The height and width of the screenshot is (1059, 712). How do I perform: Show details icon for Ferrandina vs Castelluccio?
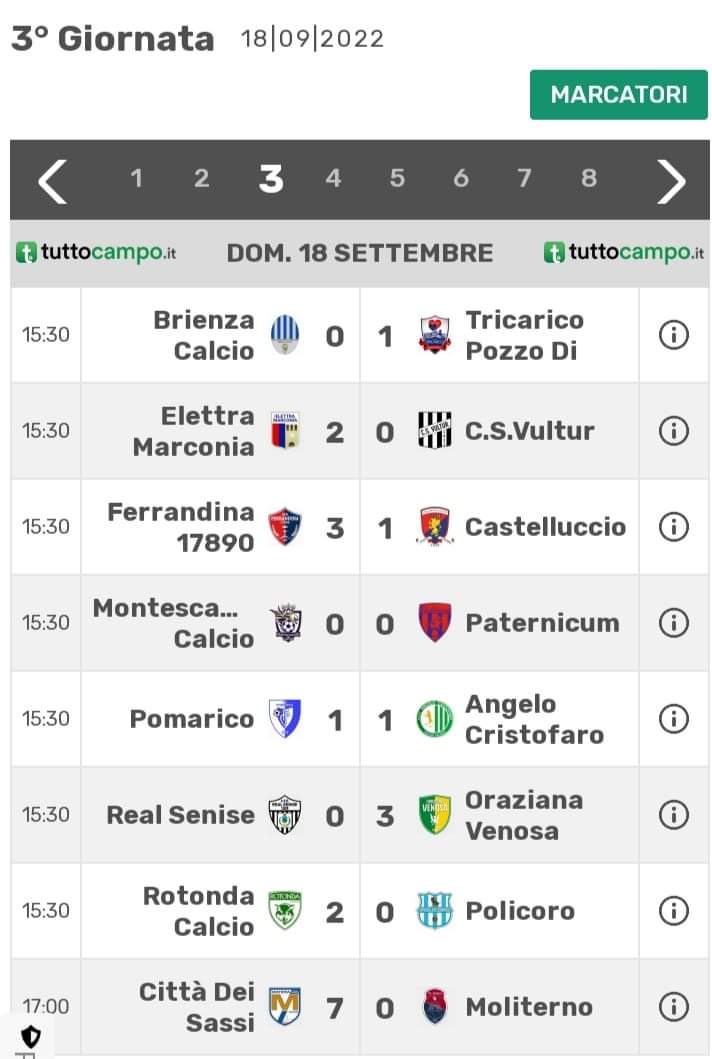click(x=673, y=526)
